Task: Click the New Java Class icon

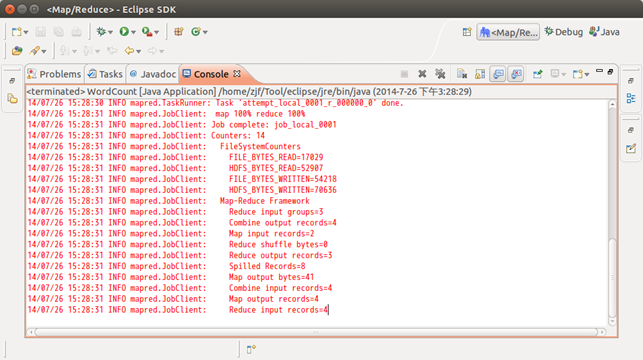Action: tap(196, 32)
